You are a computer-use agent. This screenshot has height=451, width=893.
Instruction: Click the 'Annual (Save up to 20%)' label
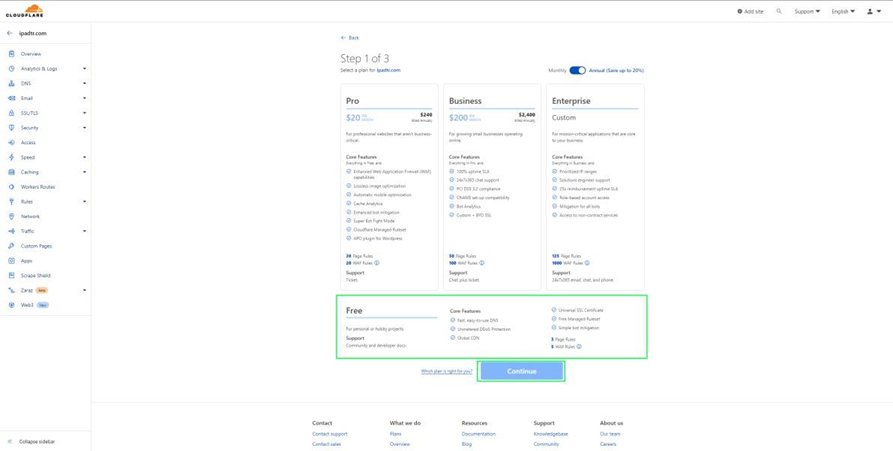[x=616, y=71]
